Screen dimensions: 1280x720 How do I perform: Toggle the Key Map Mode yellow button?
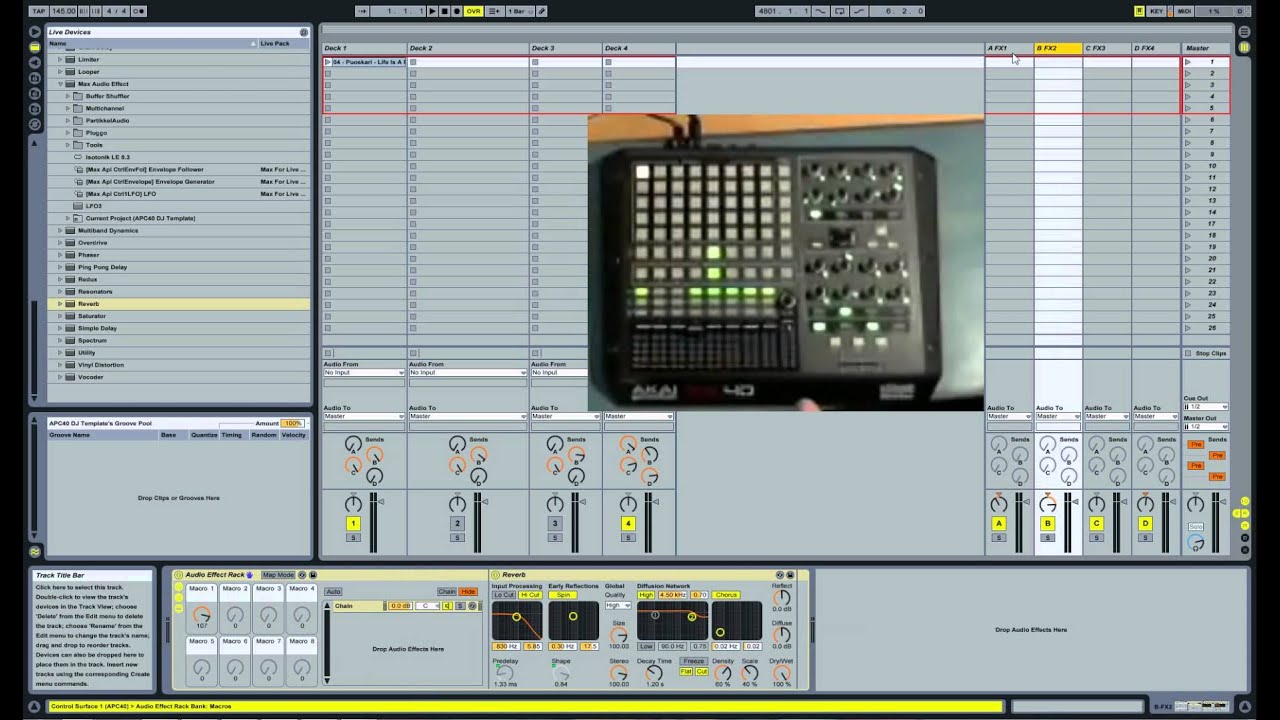(1139, 11)
